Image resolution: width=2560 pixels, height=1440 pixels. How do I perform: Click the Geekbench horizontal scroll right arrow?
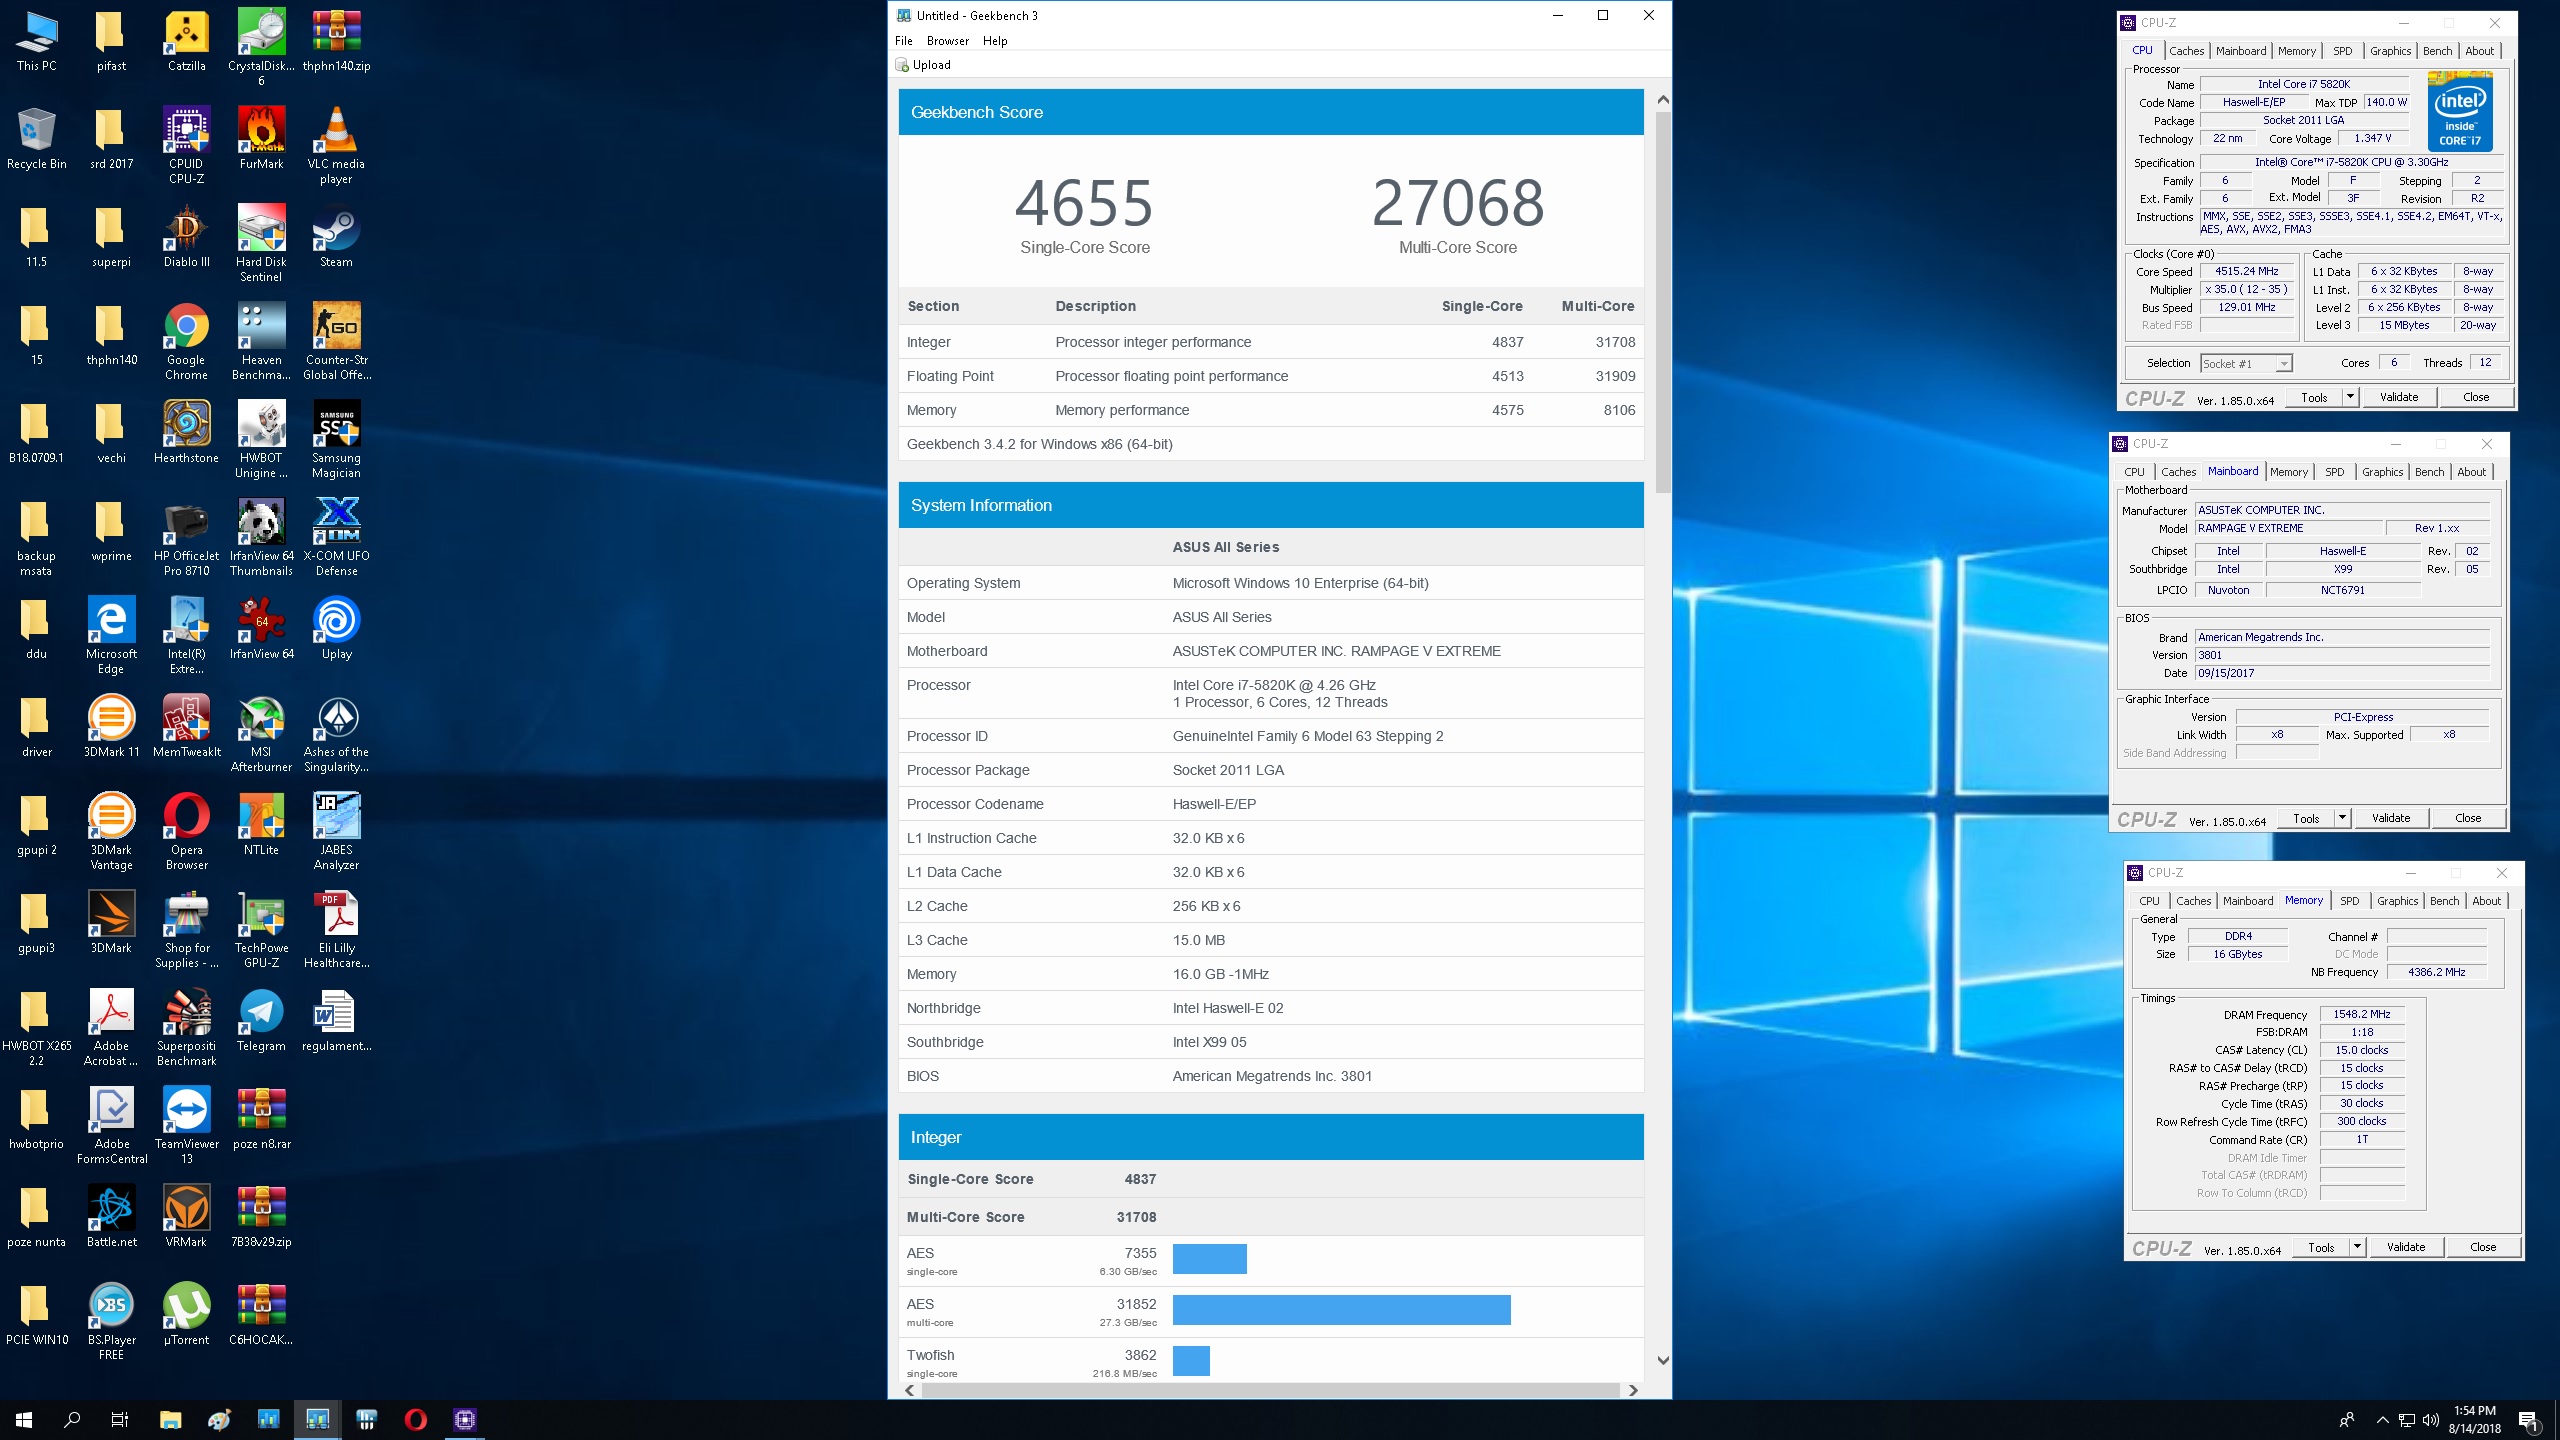coord(1633,1390)
